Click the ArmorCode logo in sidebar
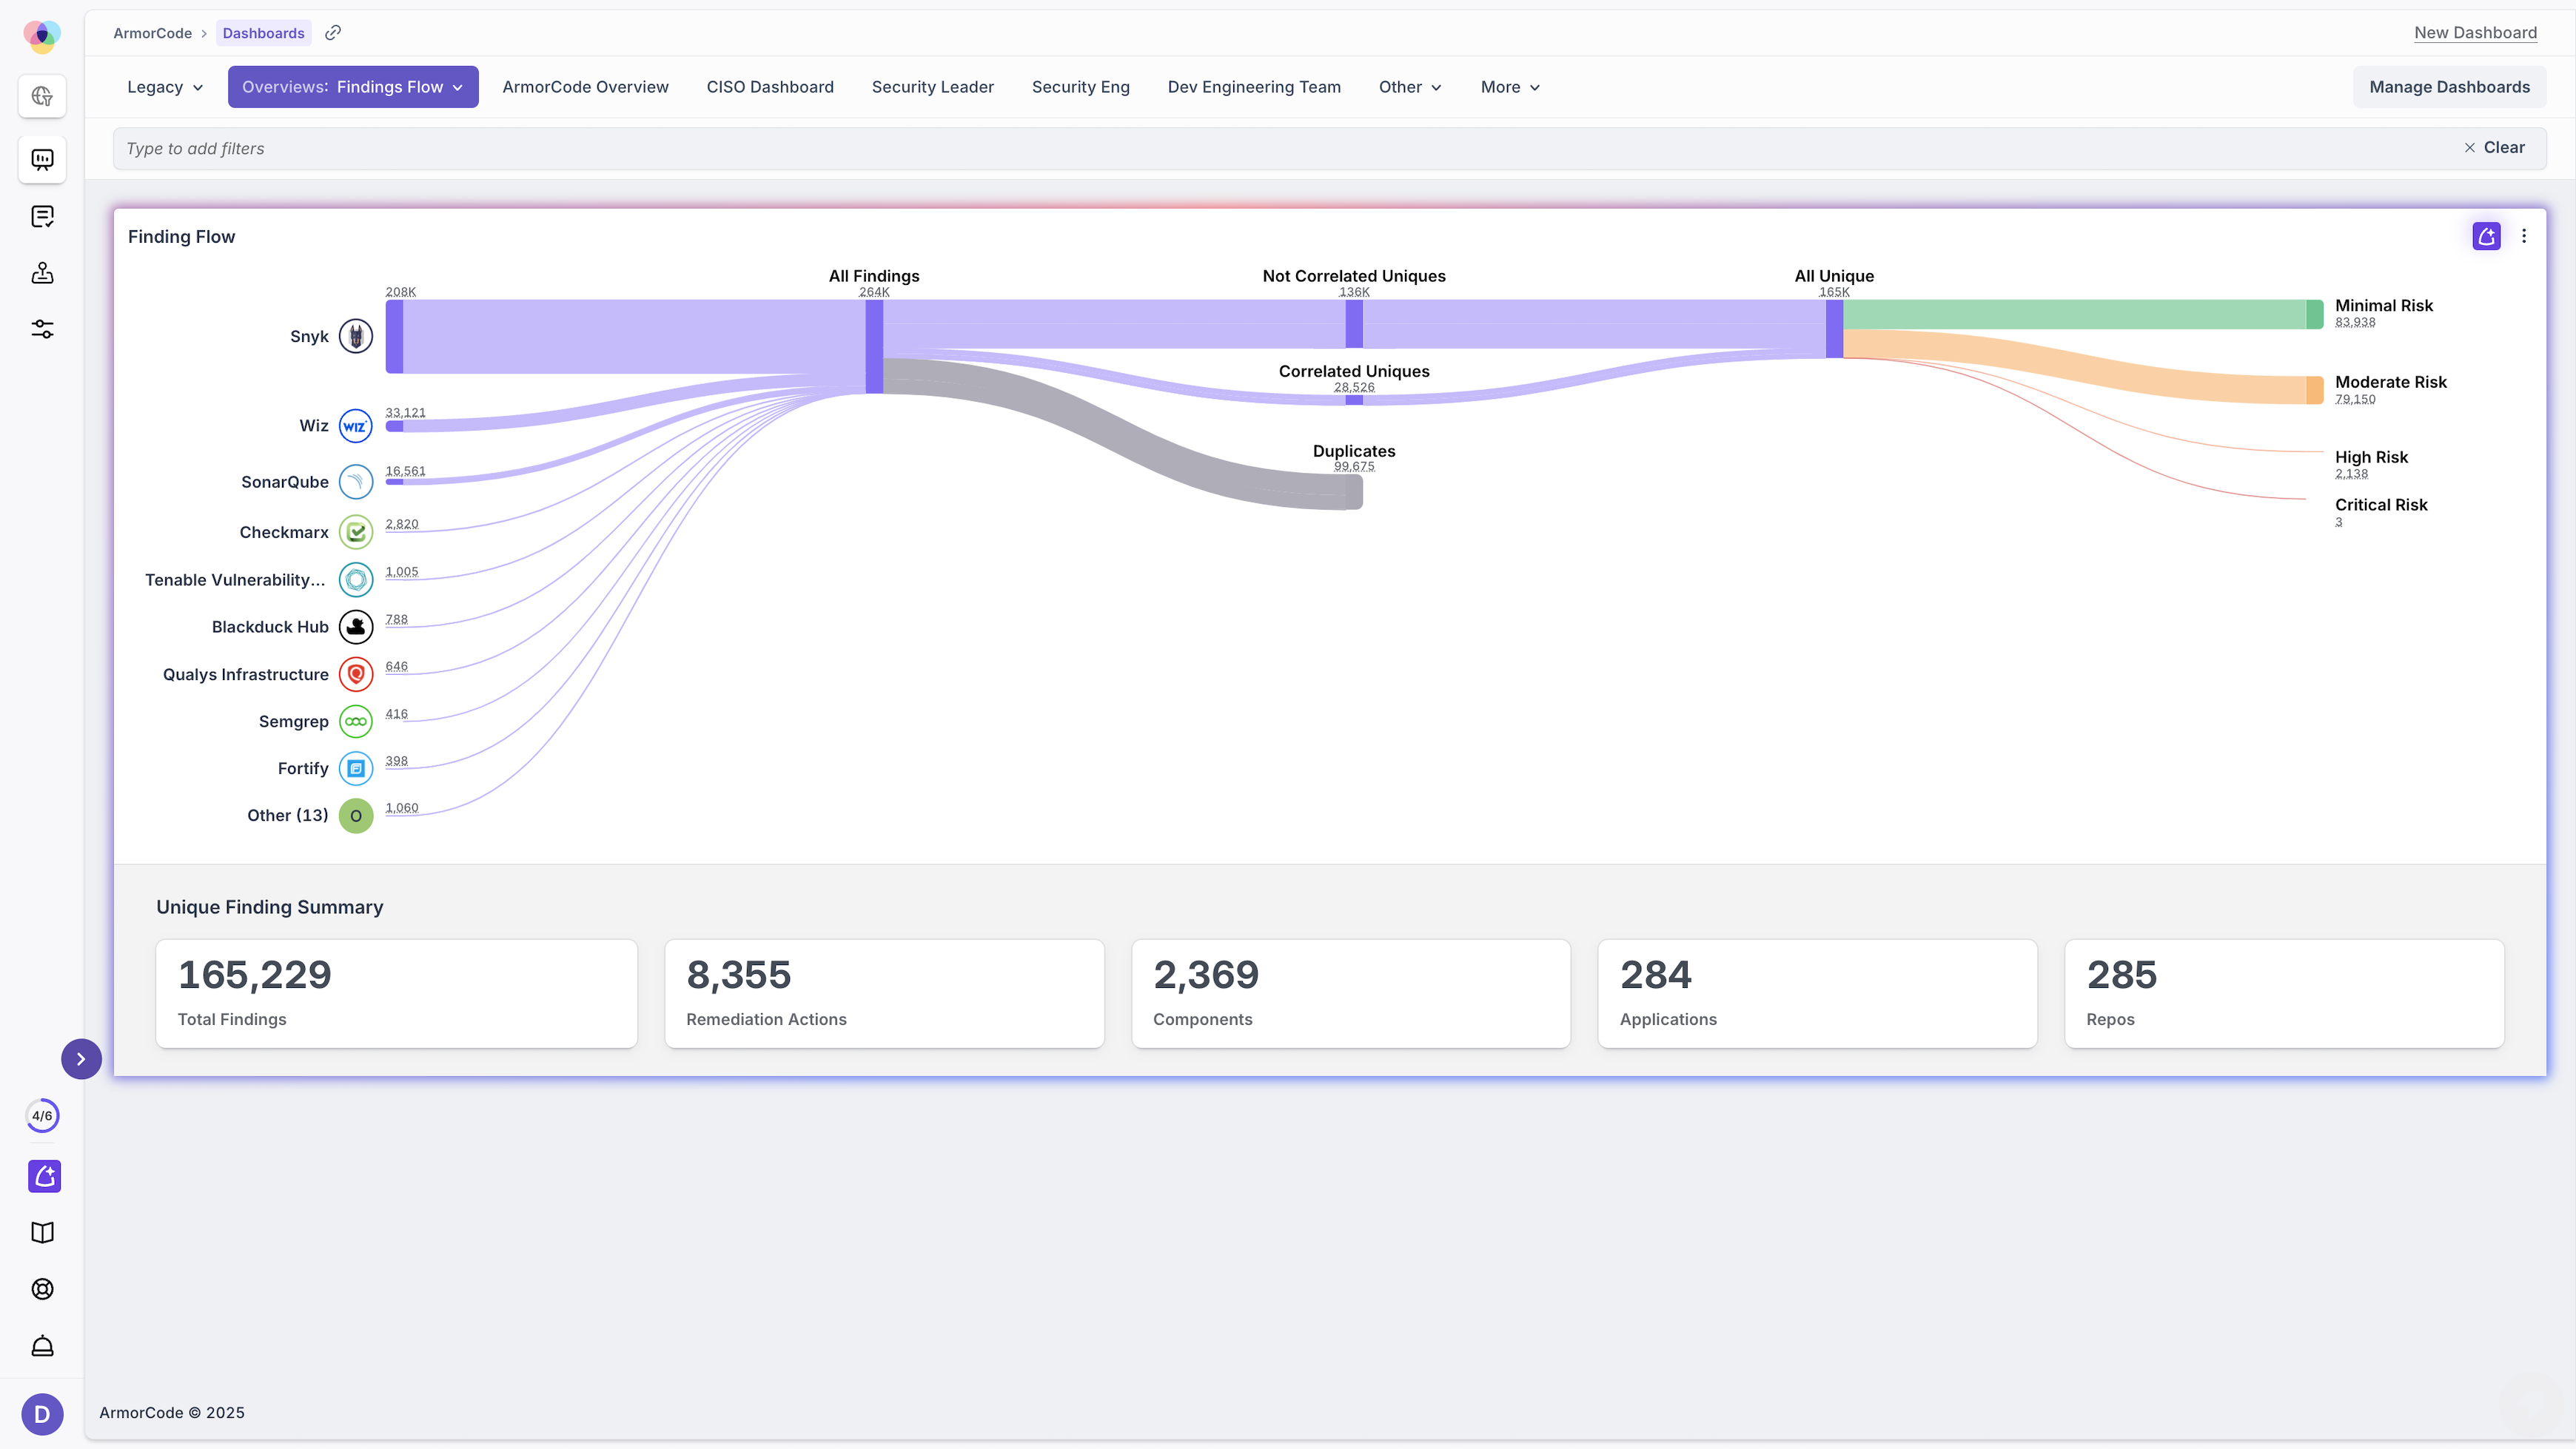Image resolution: width=2576 pixels, height=1449 pixels. [42, 36]
